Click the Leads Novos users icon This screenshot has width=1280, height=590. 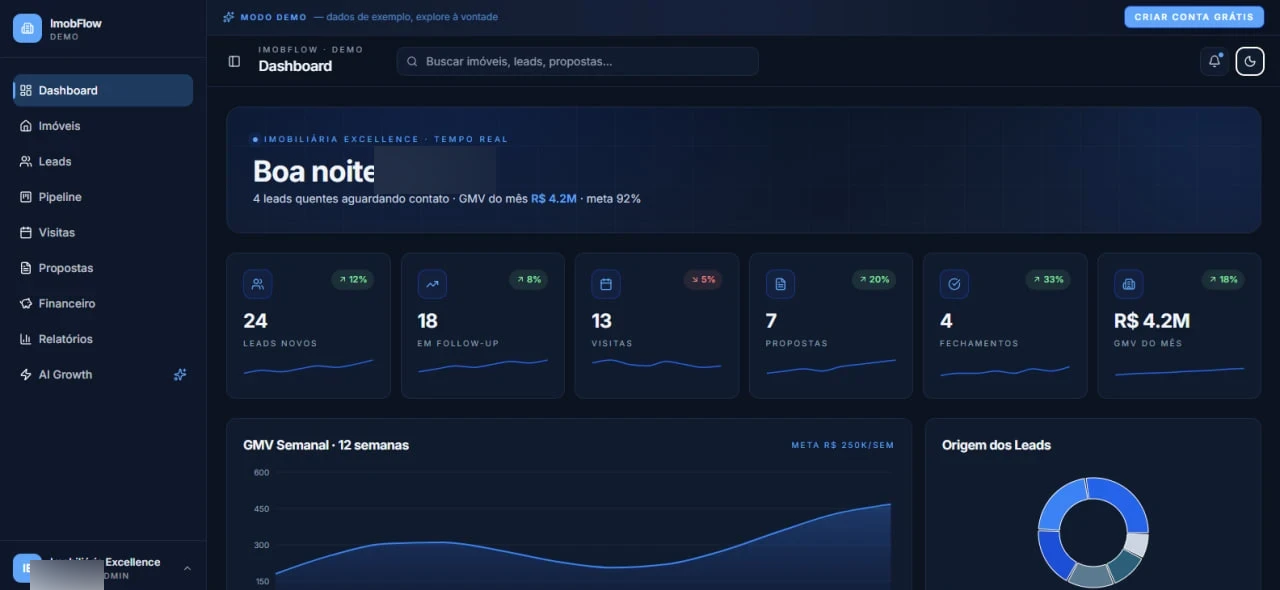(x=258, y=284)
